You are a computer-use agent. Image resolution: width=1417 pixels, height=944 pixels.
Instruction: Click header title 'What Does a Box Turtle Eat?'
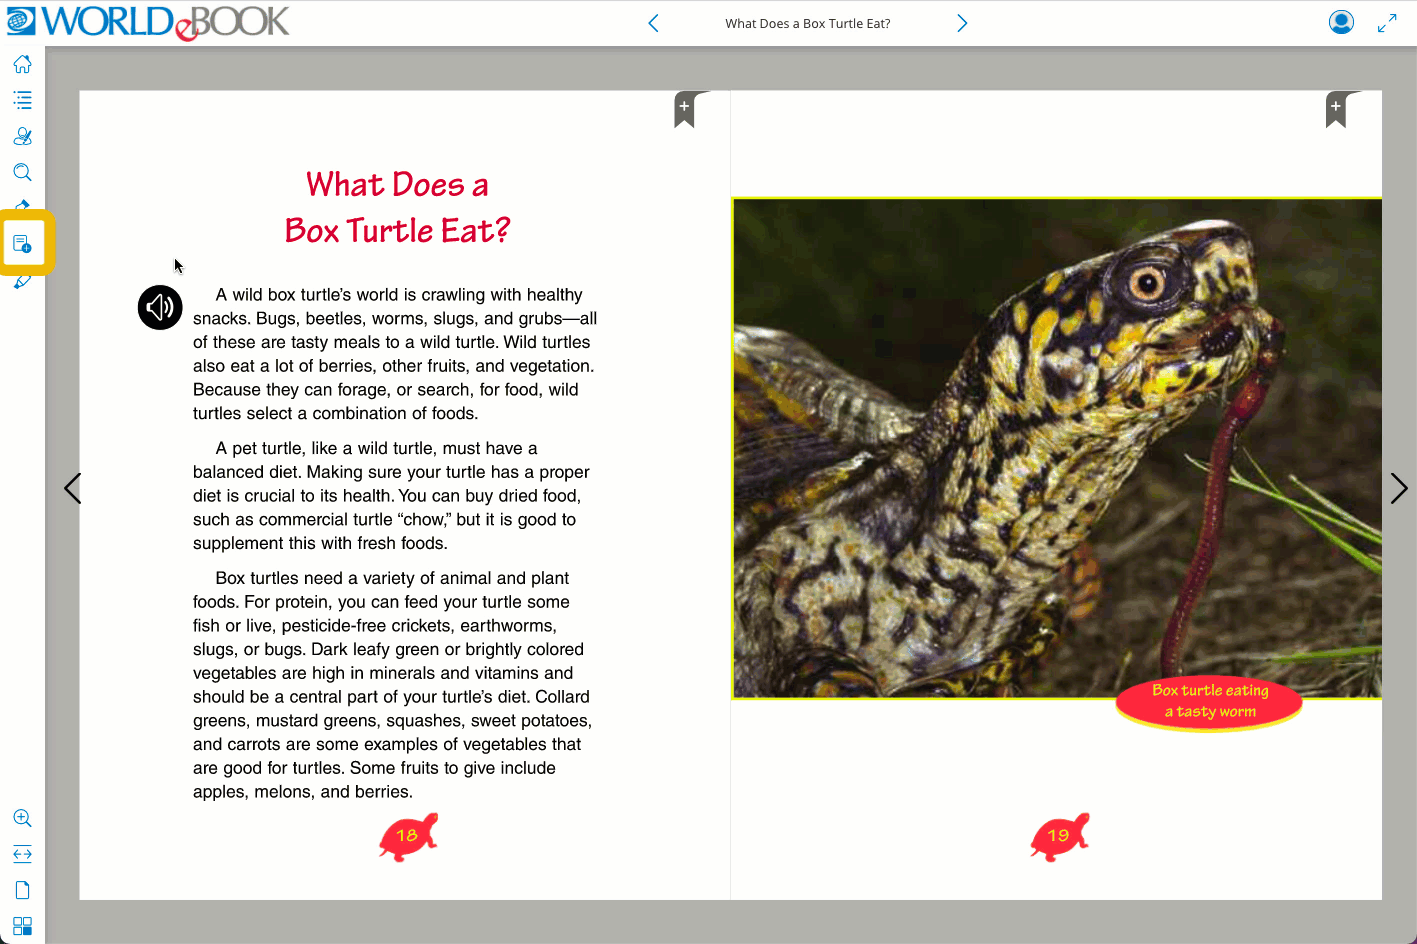pyautogui.click(x=808, y=23)
